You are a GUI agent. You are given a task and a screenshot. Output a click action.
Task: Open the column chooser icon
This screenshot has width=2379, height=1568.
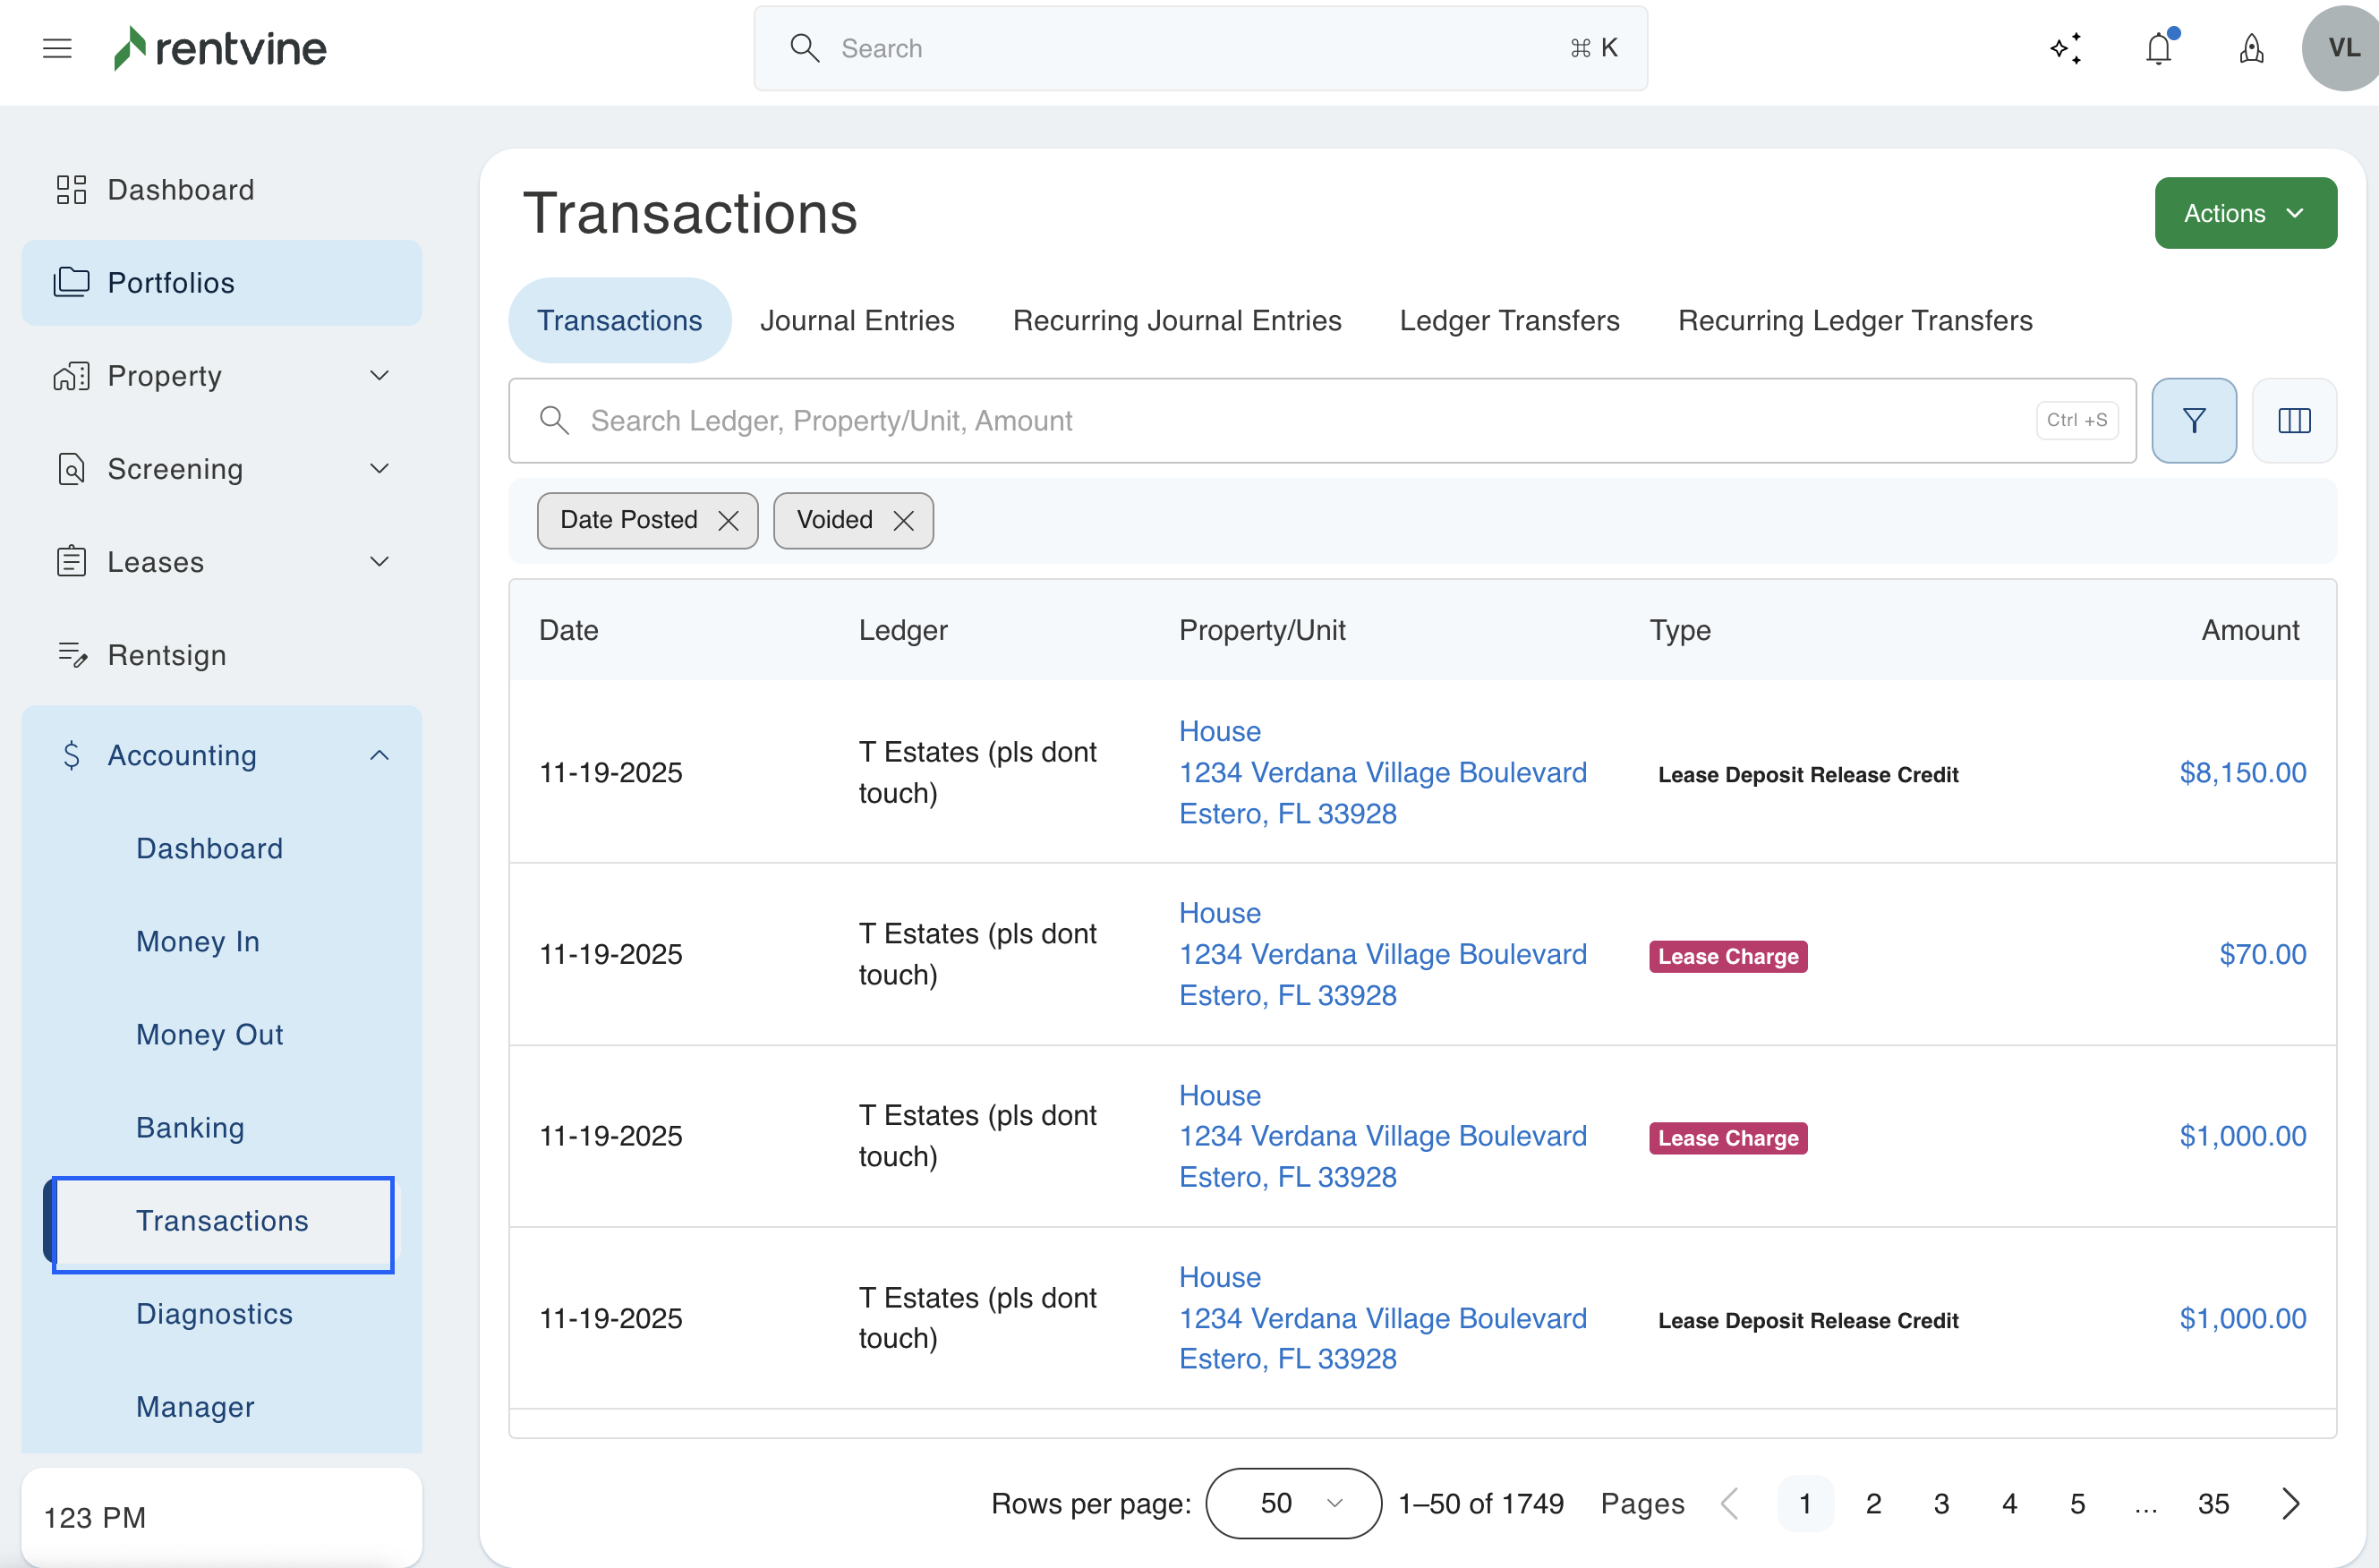(2294, 420)
